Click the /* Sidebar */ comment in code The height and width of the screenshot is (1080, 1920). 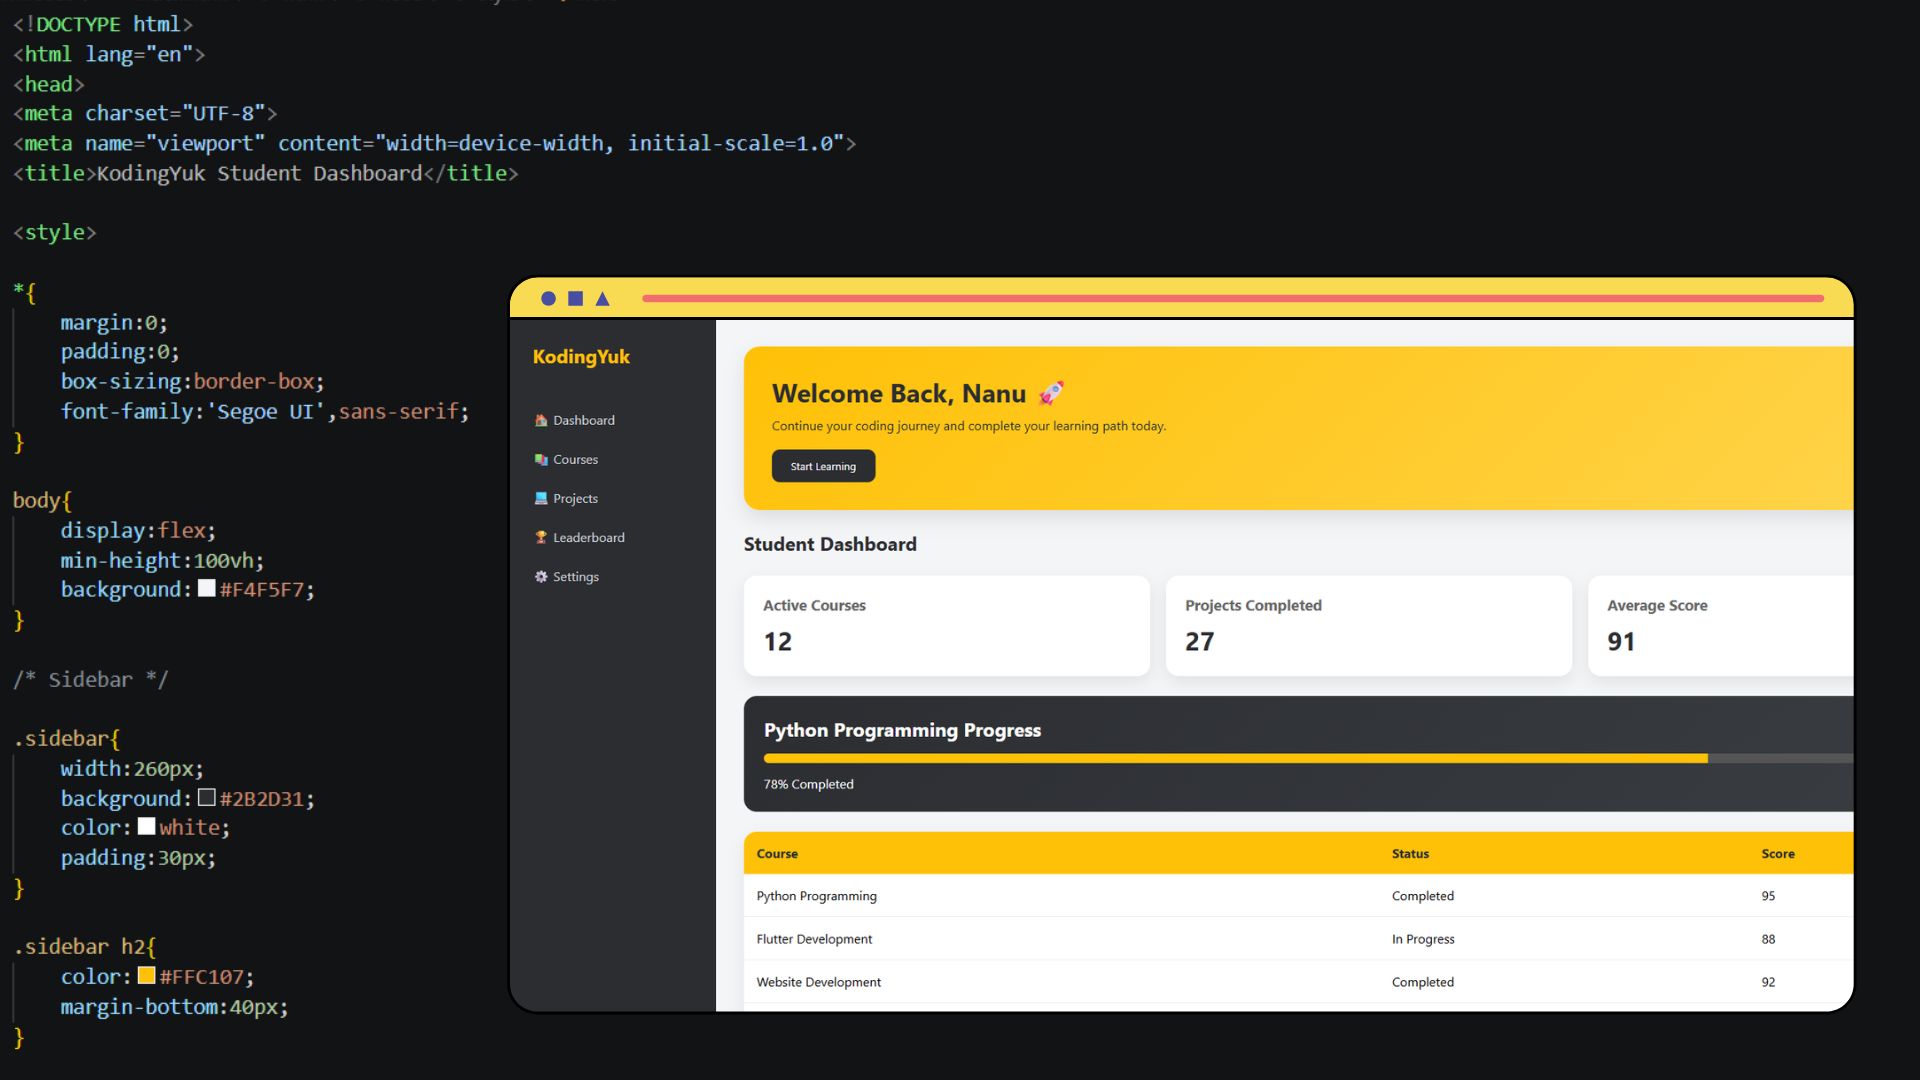tap(90, 679)
